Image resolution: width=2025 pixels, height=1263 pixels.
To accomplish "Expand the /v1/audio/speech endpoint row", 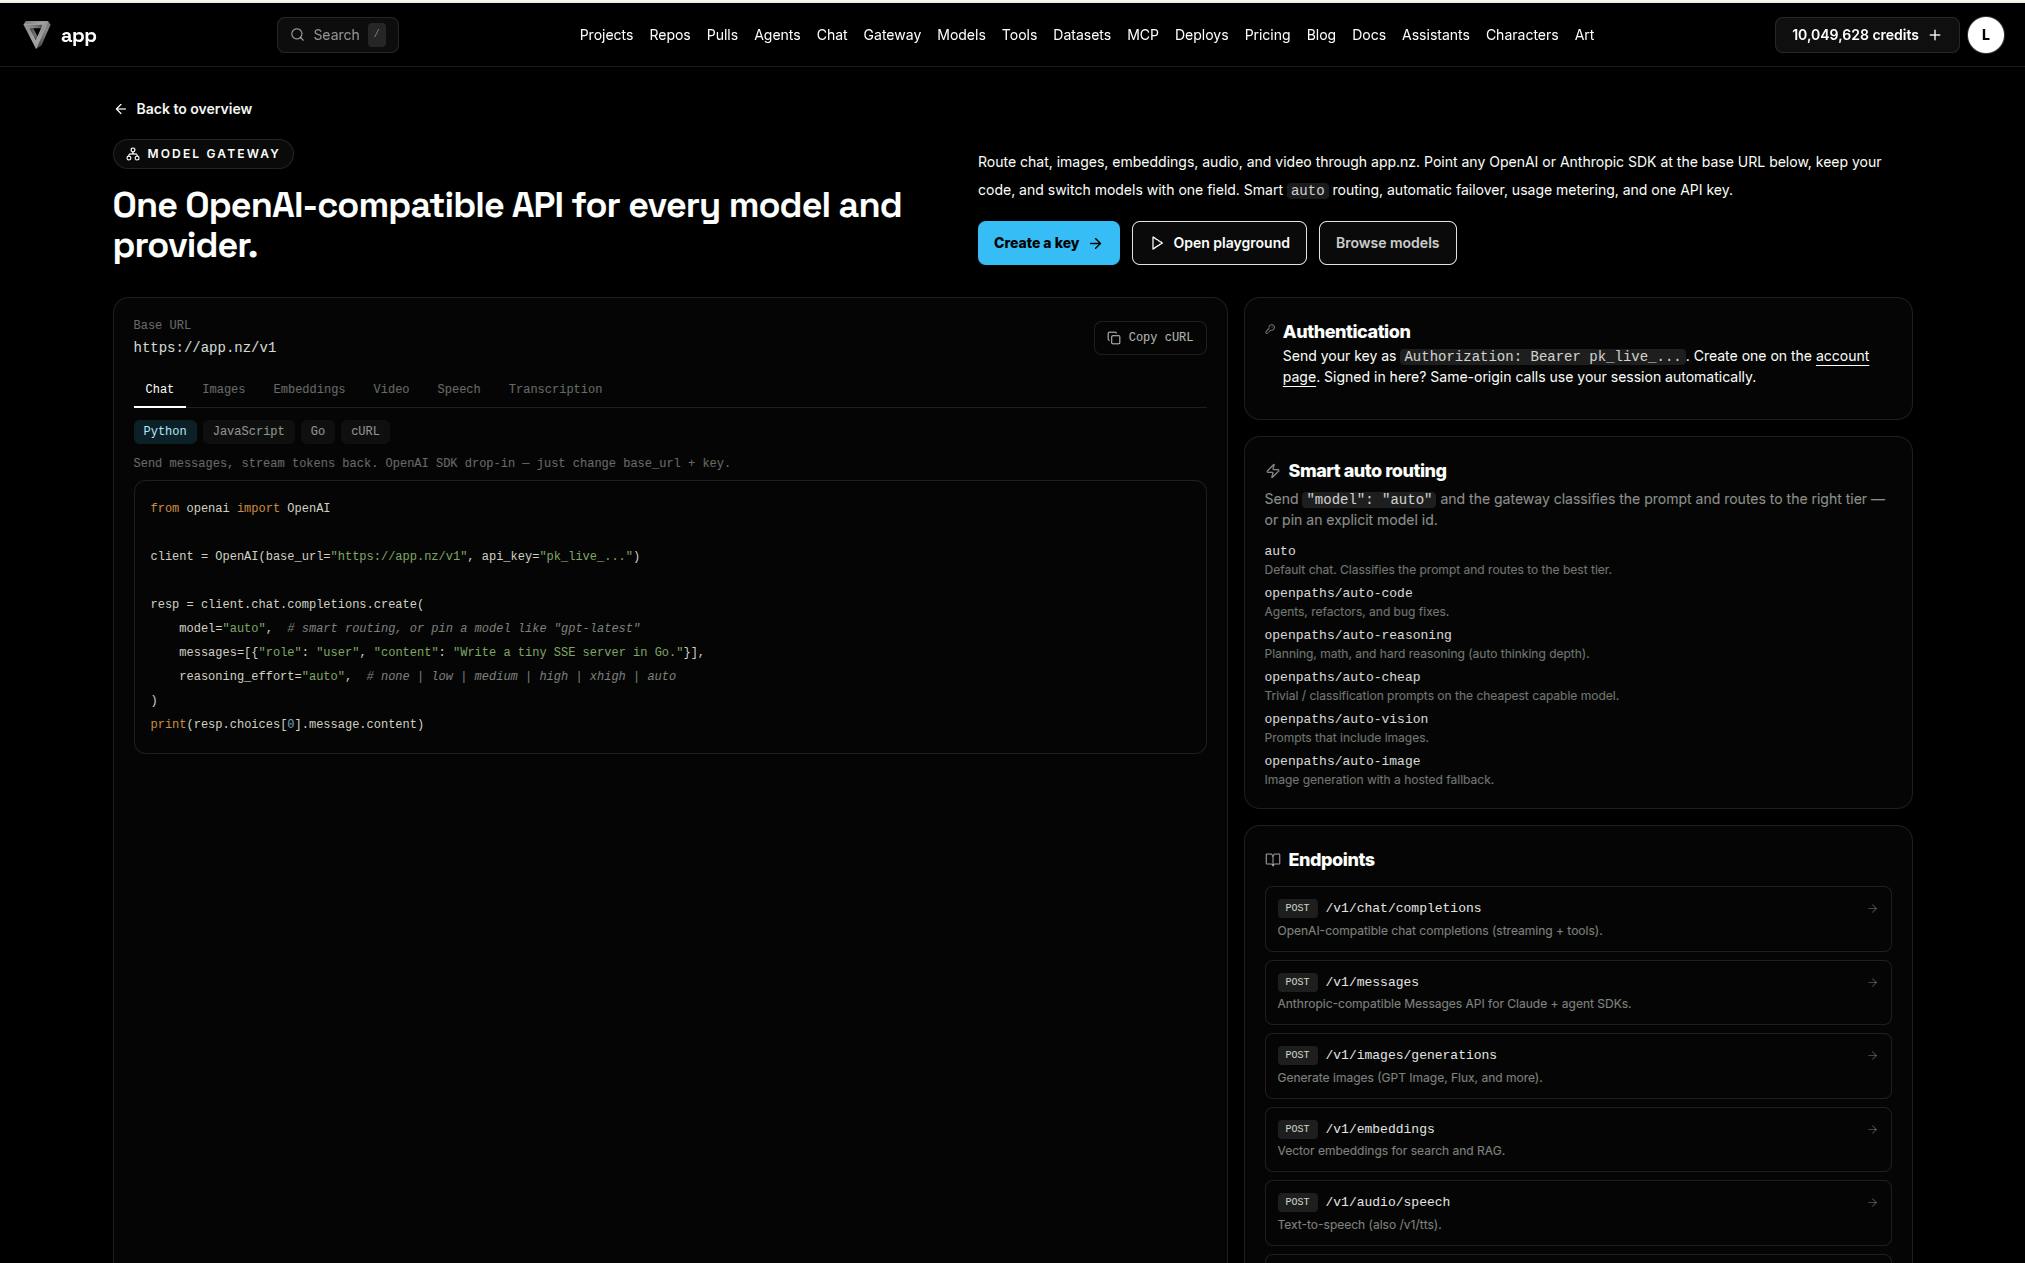I will (1577, 1213).
